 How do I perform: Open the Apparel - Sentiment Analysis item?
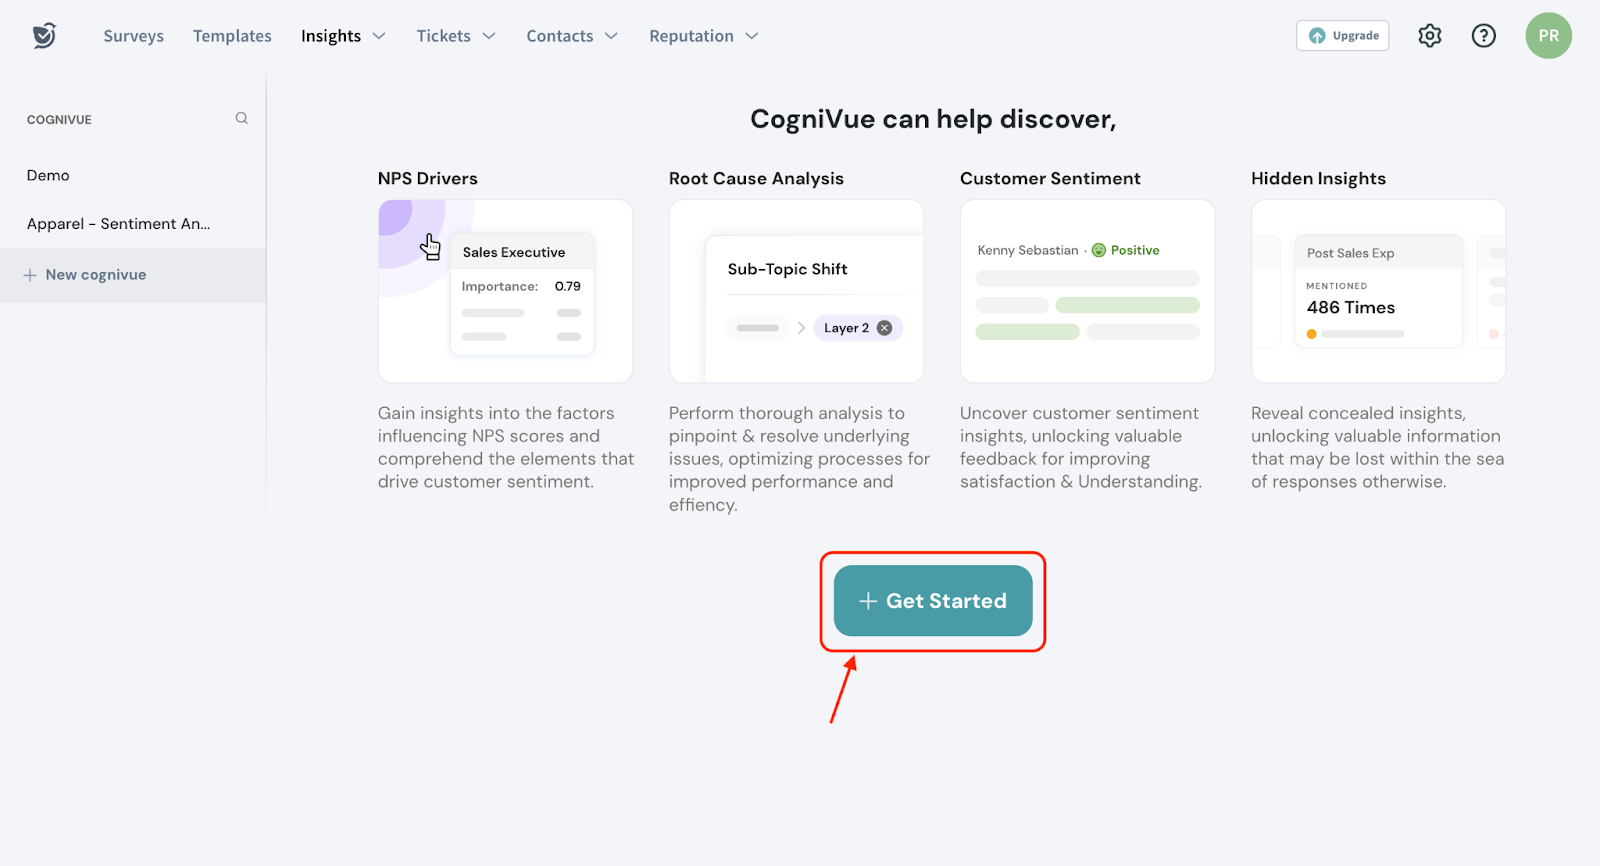(118, 224)
